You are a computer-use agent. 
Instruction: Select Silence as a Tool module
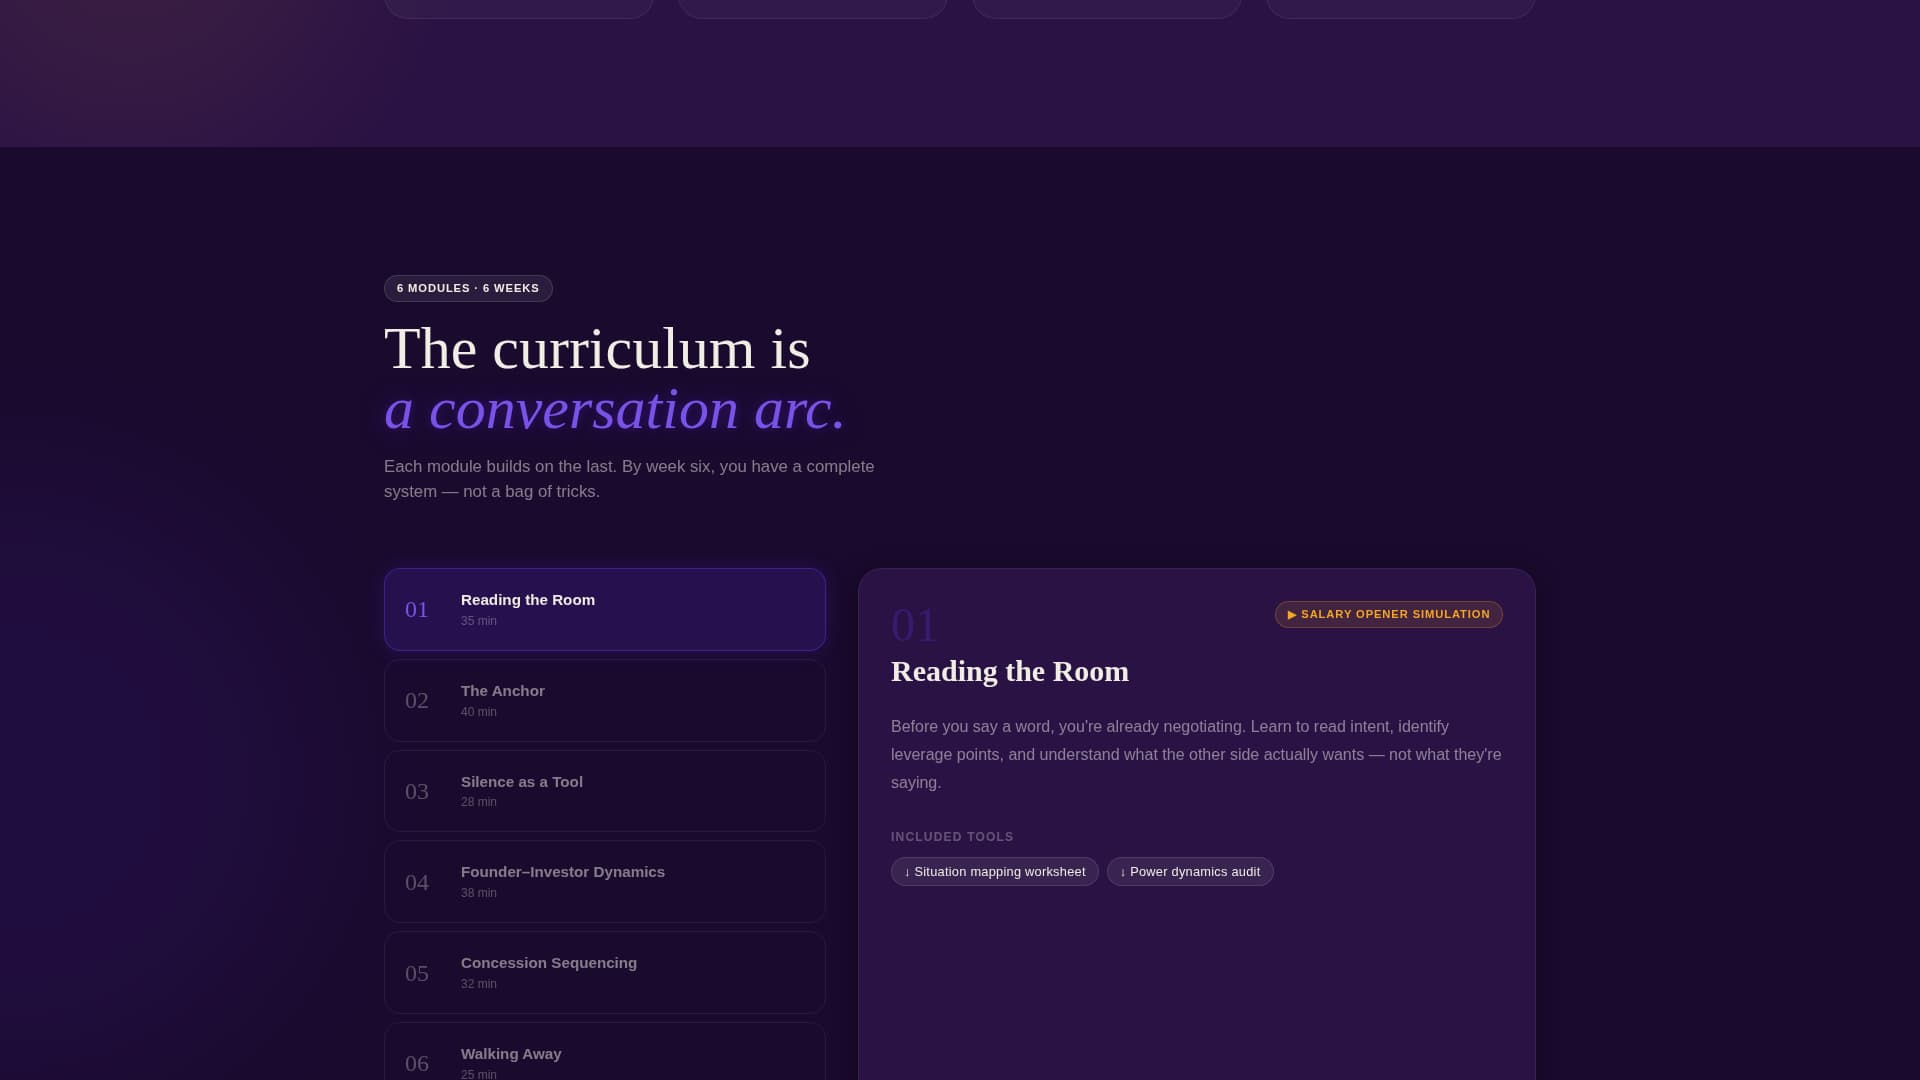tap(604, 791)
